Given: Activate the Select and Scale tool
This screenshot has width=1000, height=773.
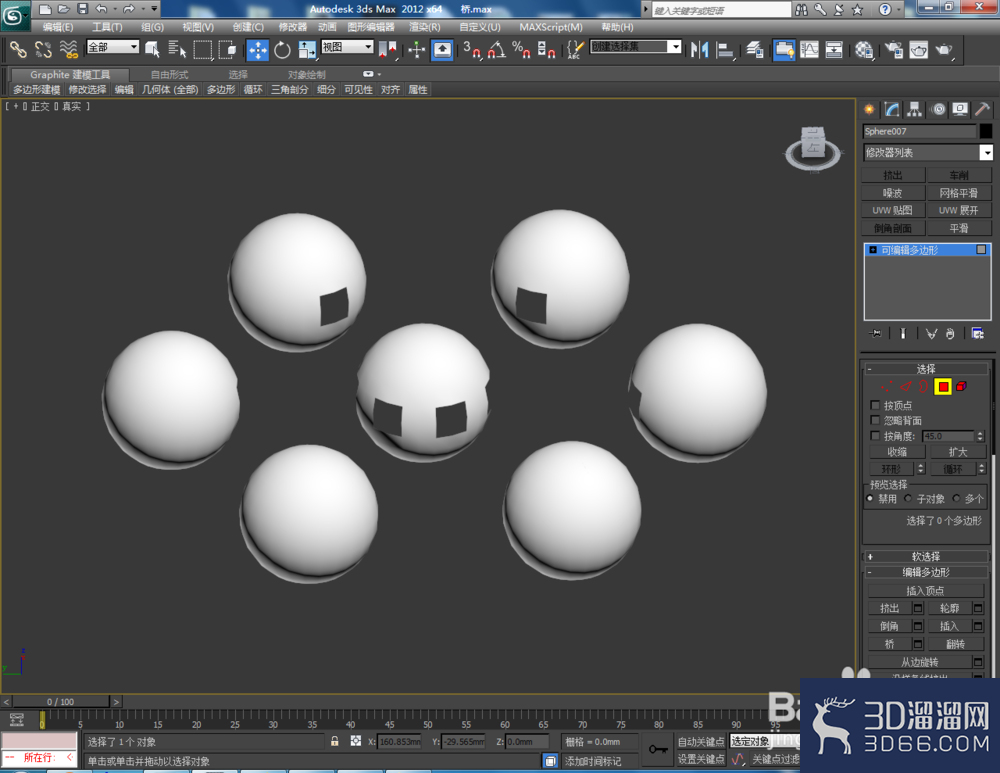Looking at the screenshot, I should point(307,50).
